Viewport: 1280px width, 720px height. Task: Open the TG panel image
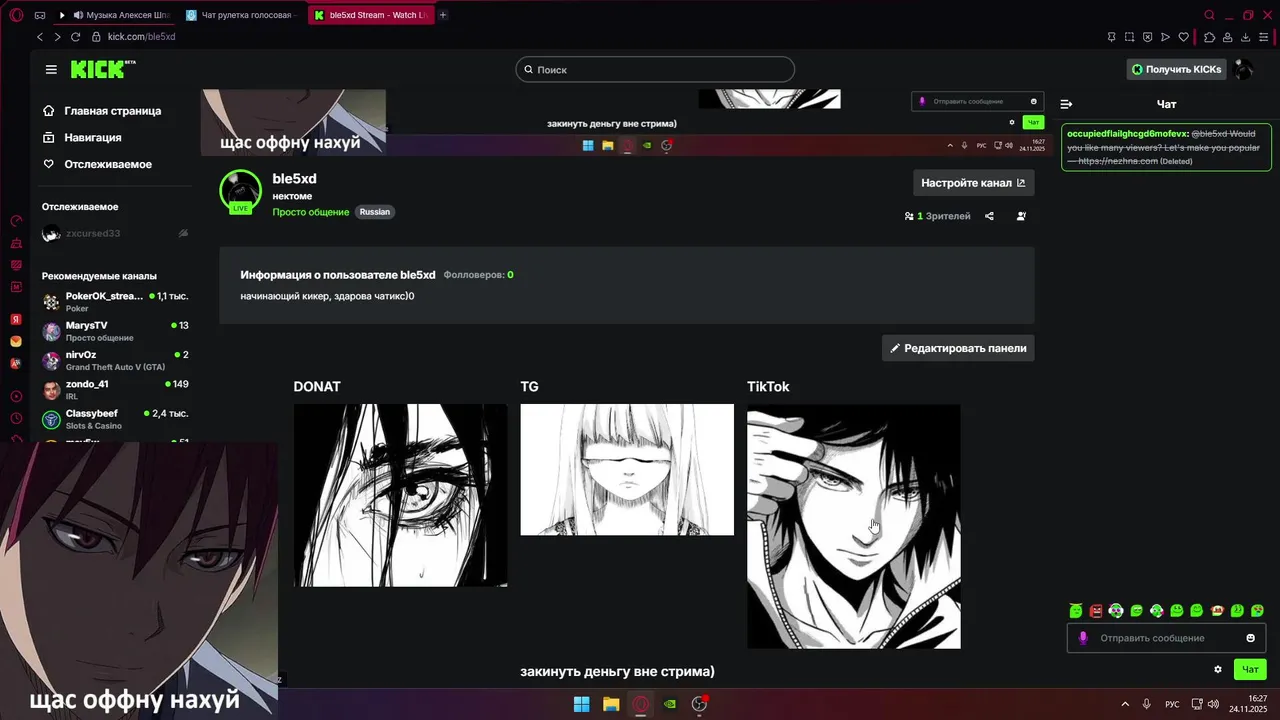[627, 470]
